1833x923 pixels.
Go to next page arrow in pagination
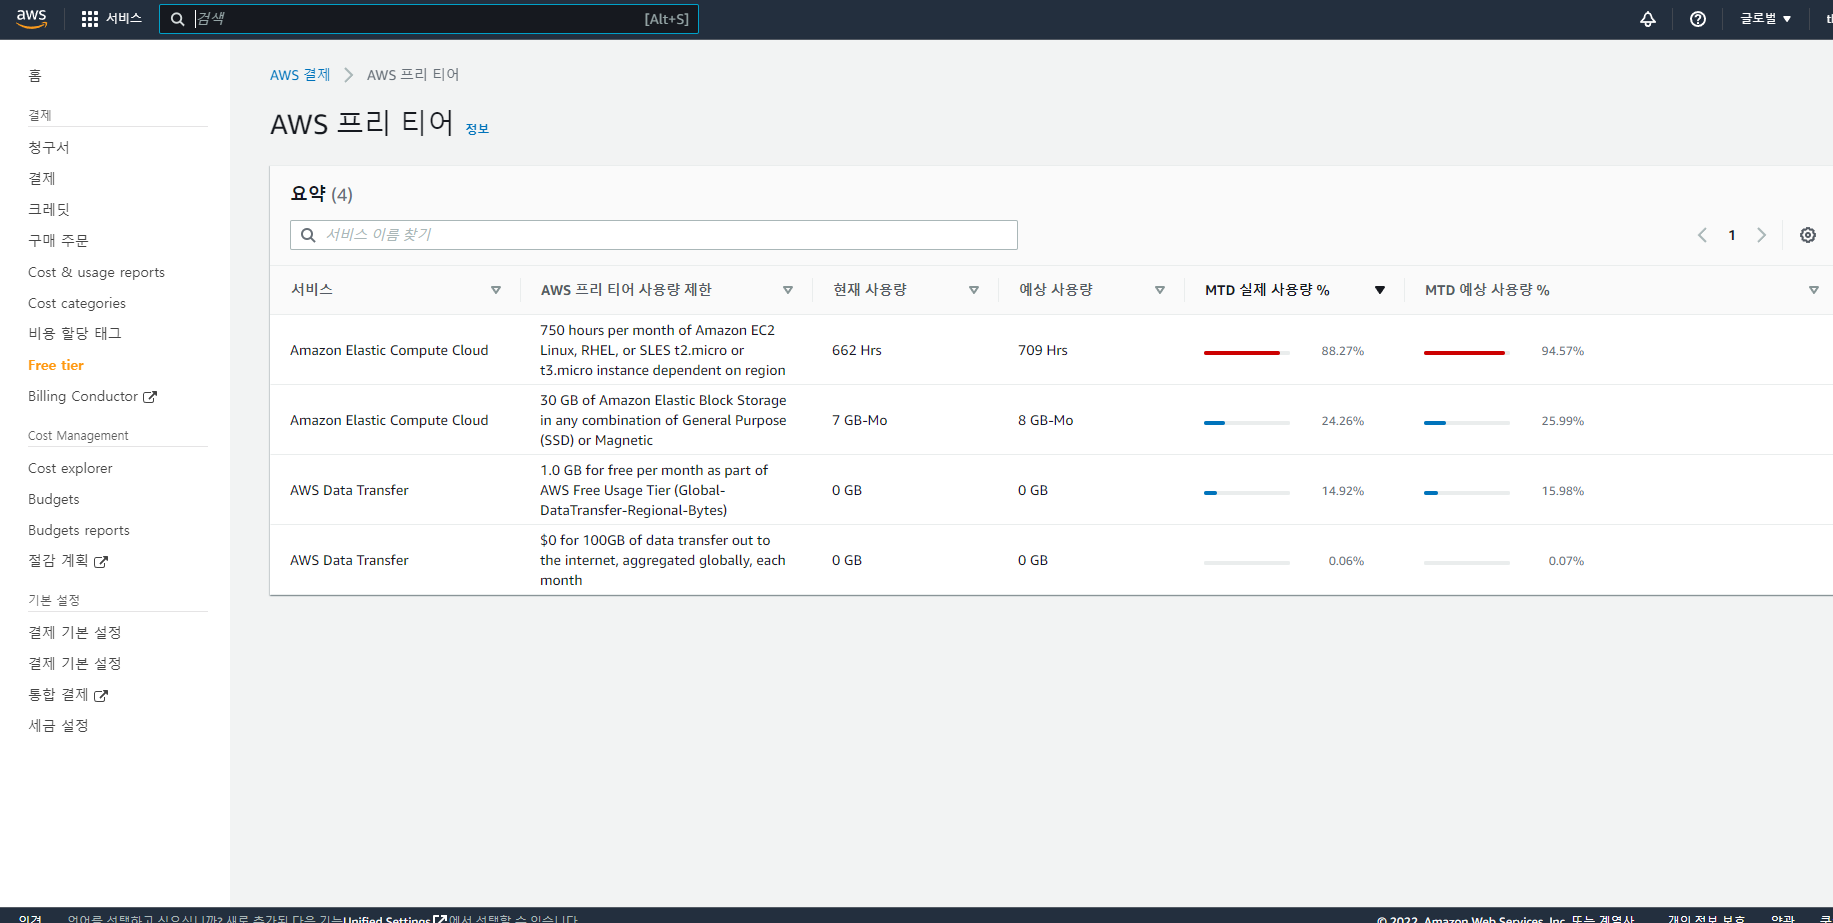pyautogui.click(x=1762, y=235)
